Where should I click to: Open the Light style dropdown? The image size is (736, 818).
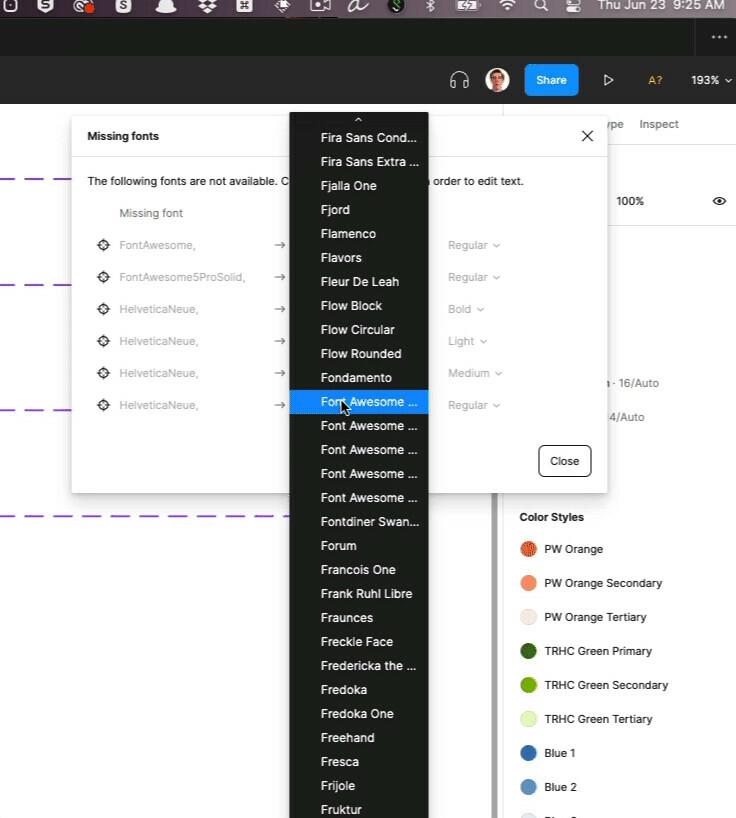(x=467, y=341)
